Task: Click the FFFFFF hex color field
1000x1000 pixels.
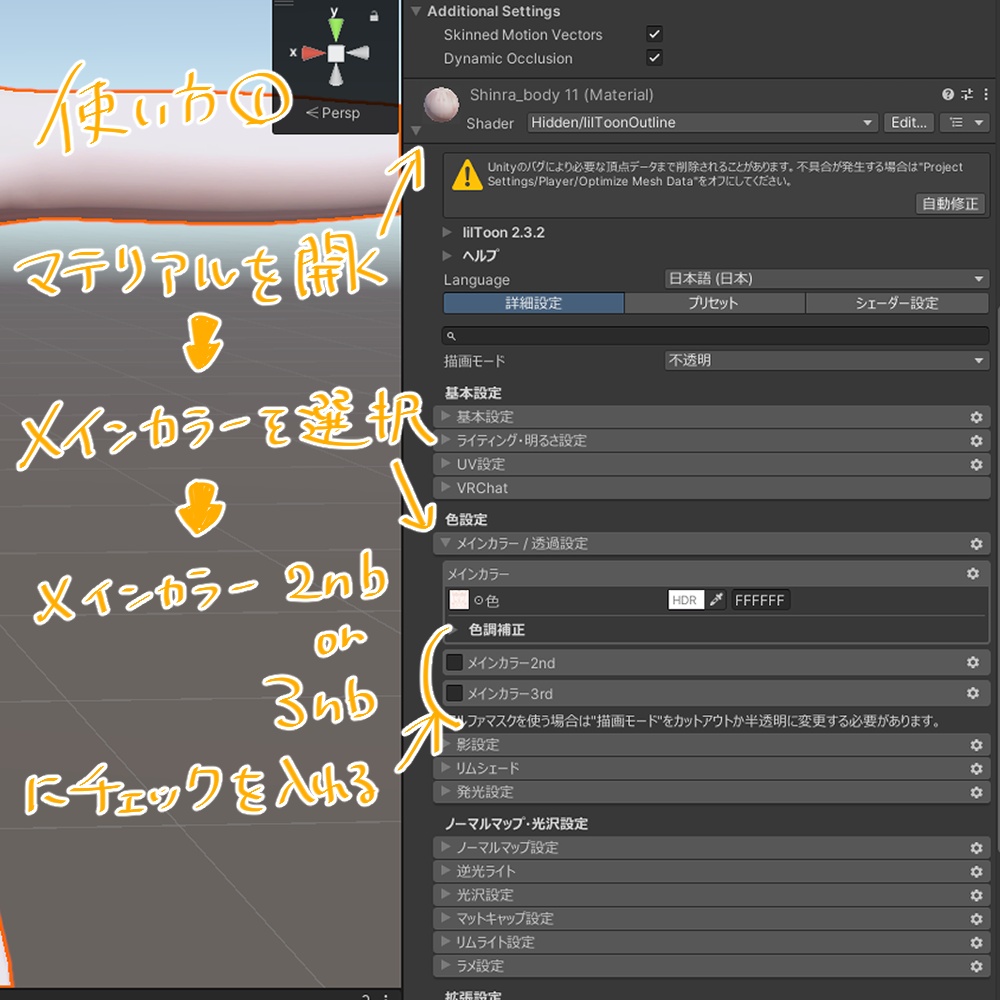Action: (760, 599)
